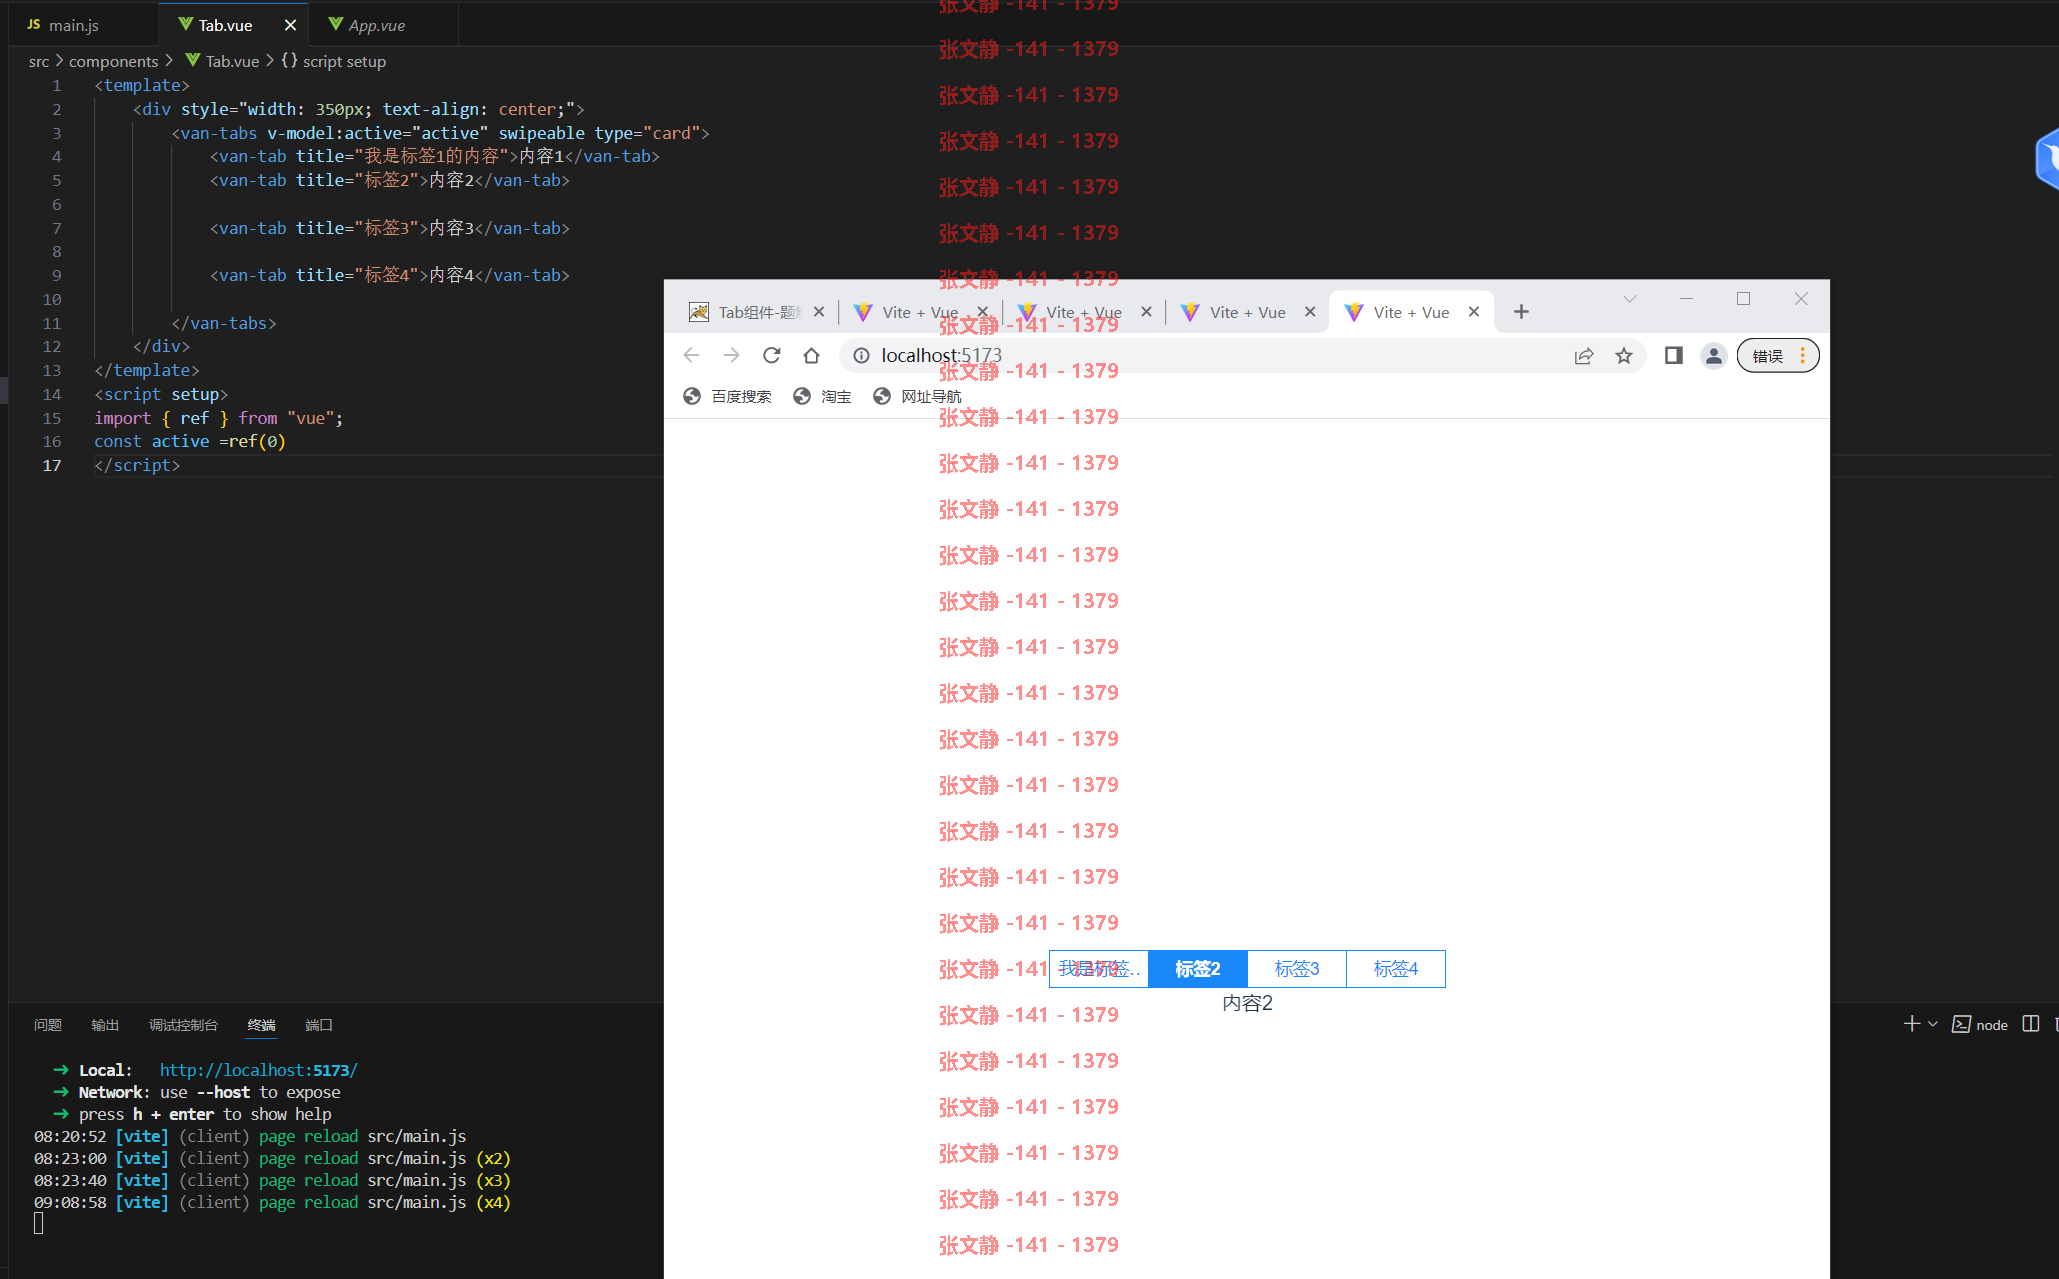Share this page icon in address bar

point(1583,355)
